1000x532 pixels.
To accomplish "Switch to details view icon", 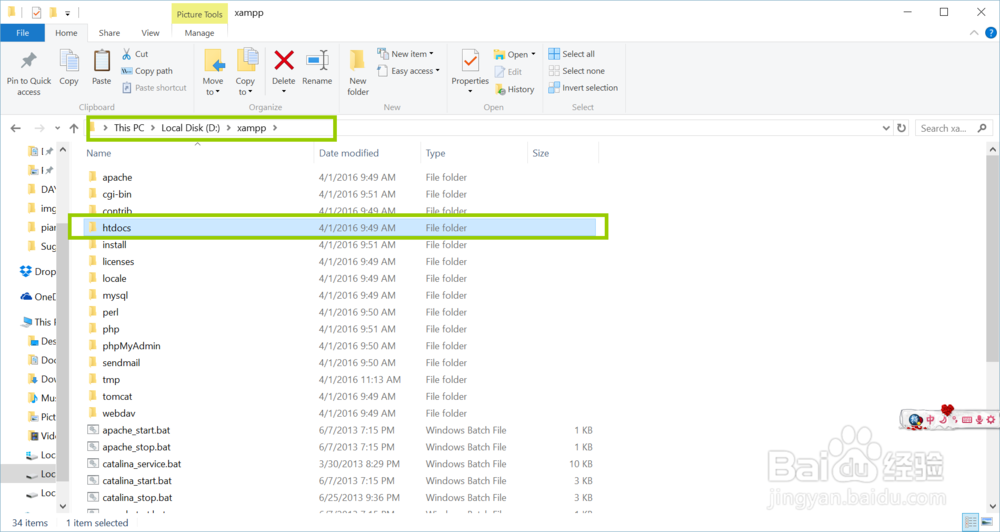I will tap(970, 522).
